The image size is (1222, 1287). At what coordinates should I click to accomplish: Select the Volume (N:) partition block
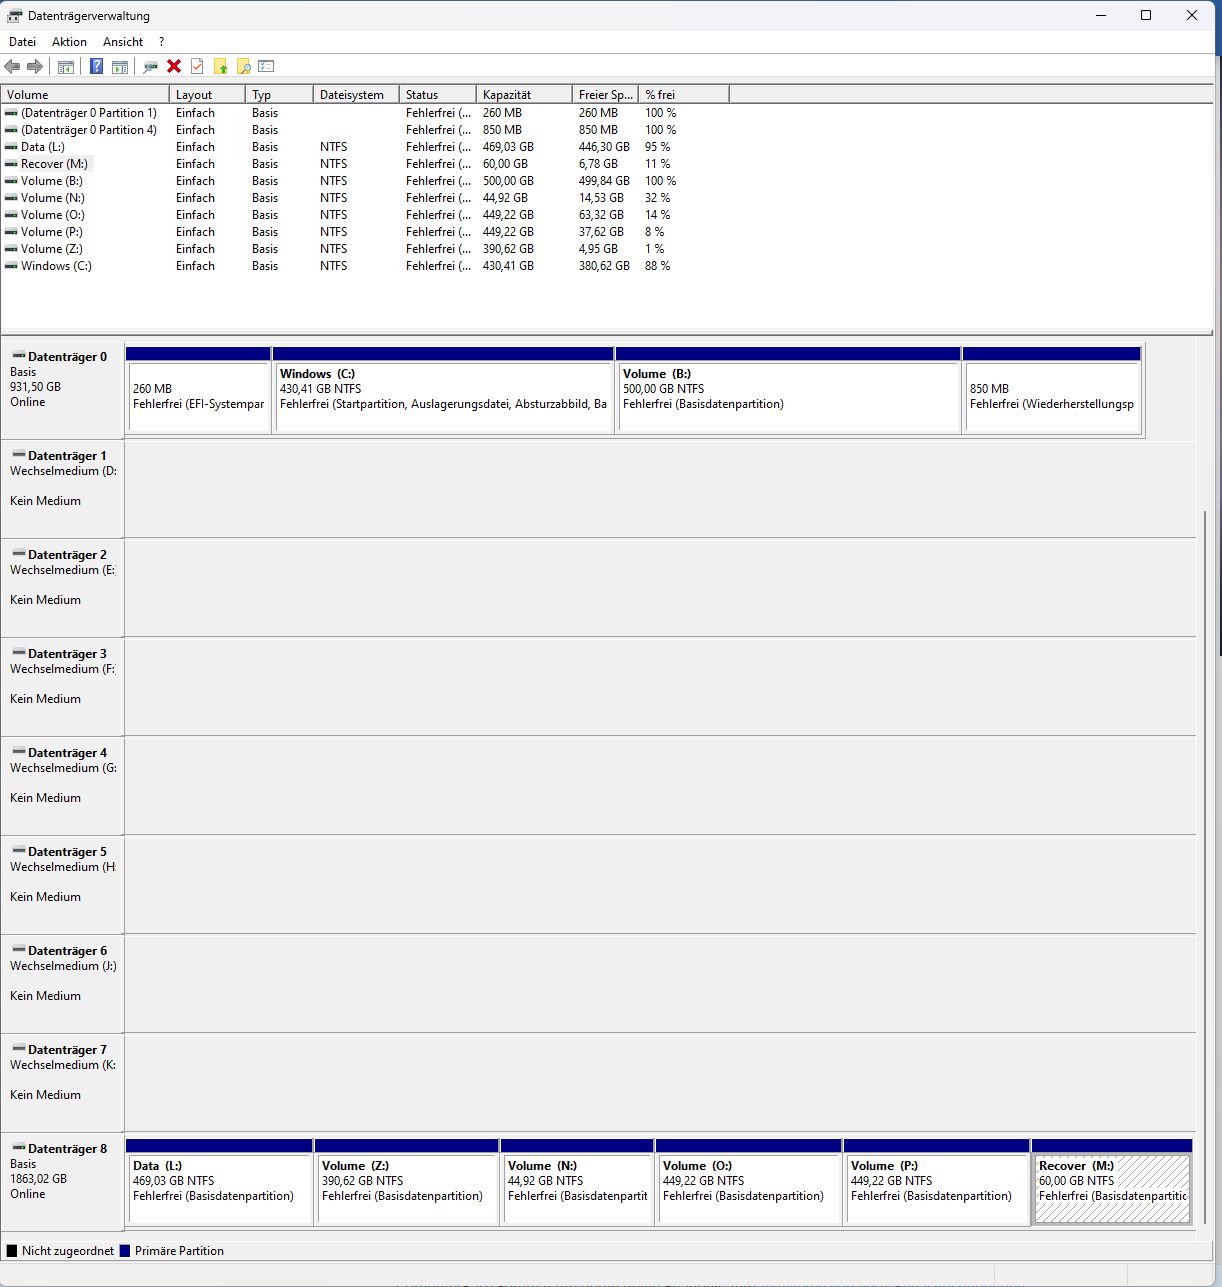577,1182
